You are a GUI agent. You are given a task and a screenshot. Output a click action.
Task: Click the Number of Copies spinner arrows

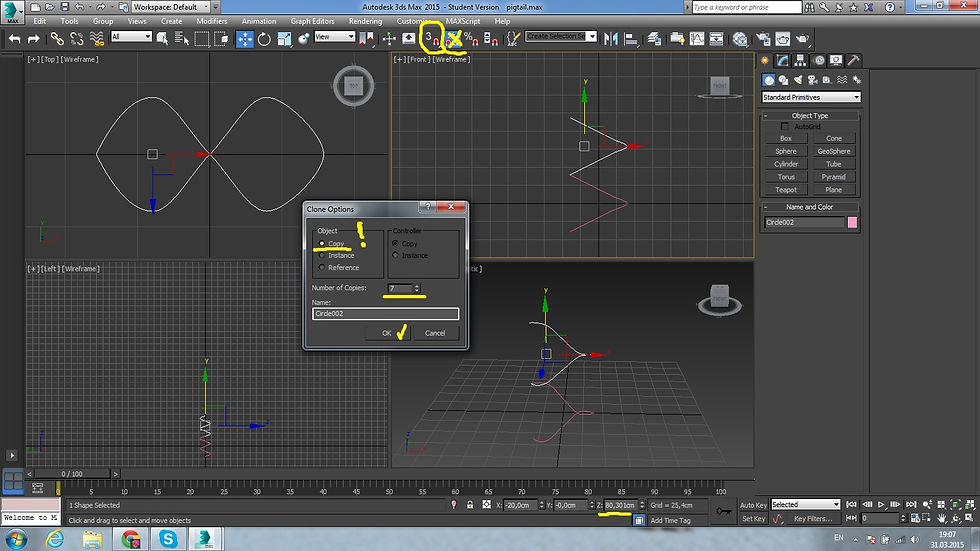click(417, 288)
